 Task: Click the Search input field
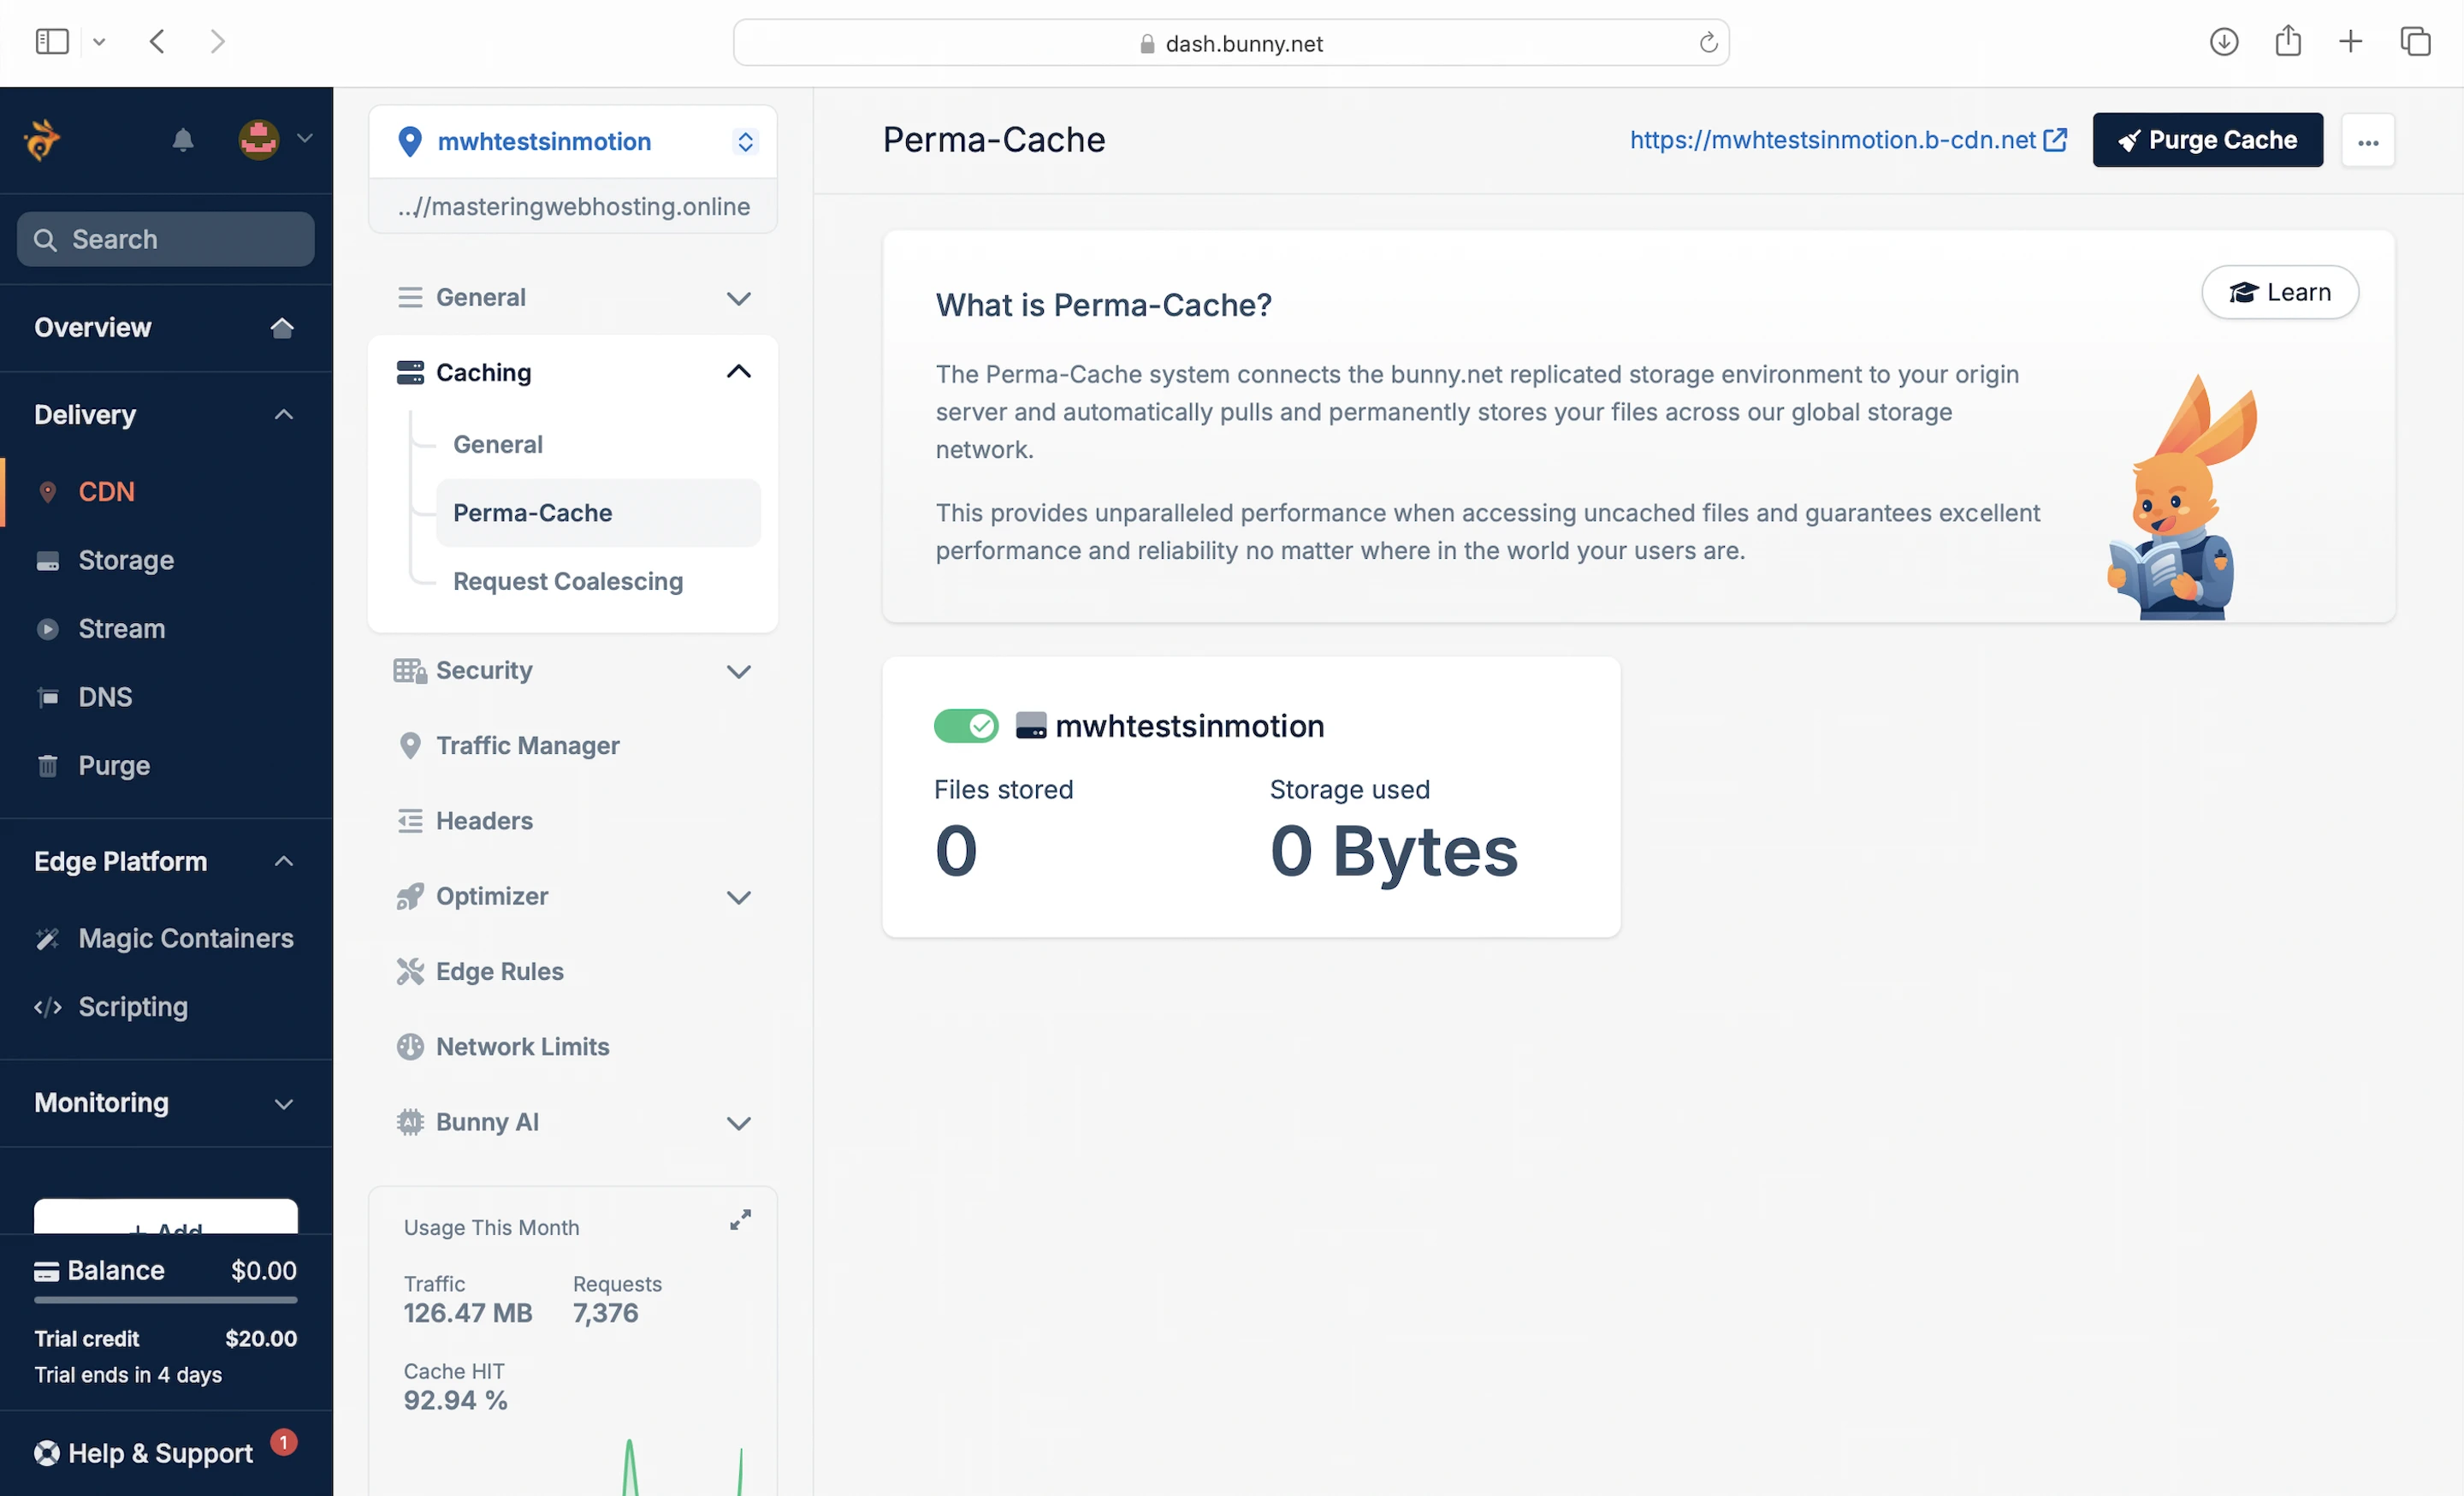(x=166, y=240)
